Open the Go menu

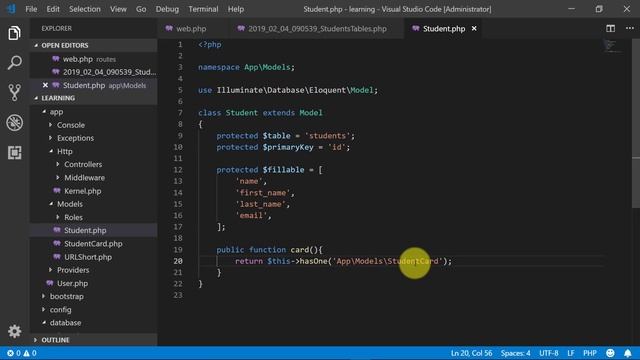141,9
